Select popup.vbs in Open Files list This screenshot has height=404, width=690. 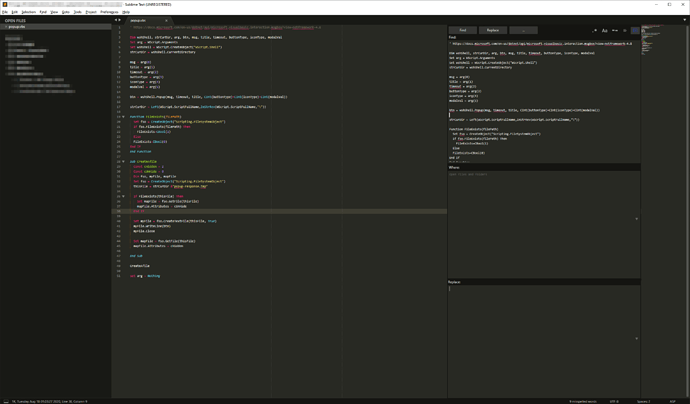pos(56,27)
